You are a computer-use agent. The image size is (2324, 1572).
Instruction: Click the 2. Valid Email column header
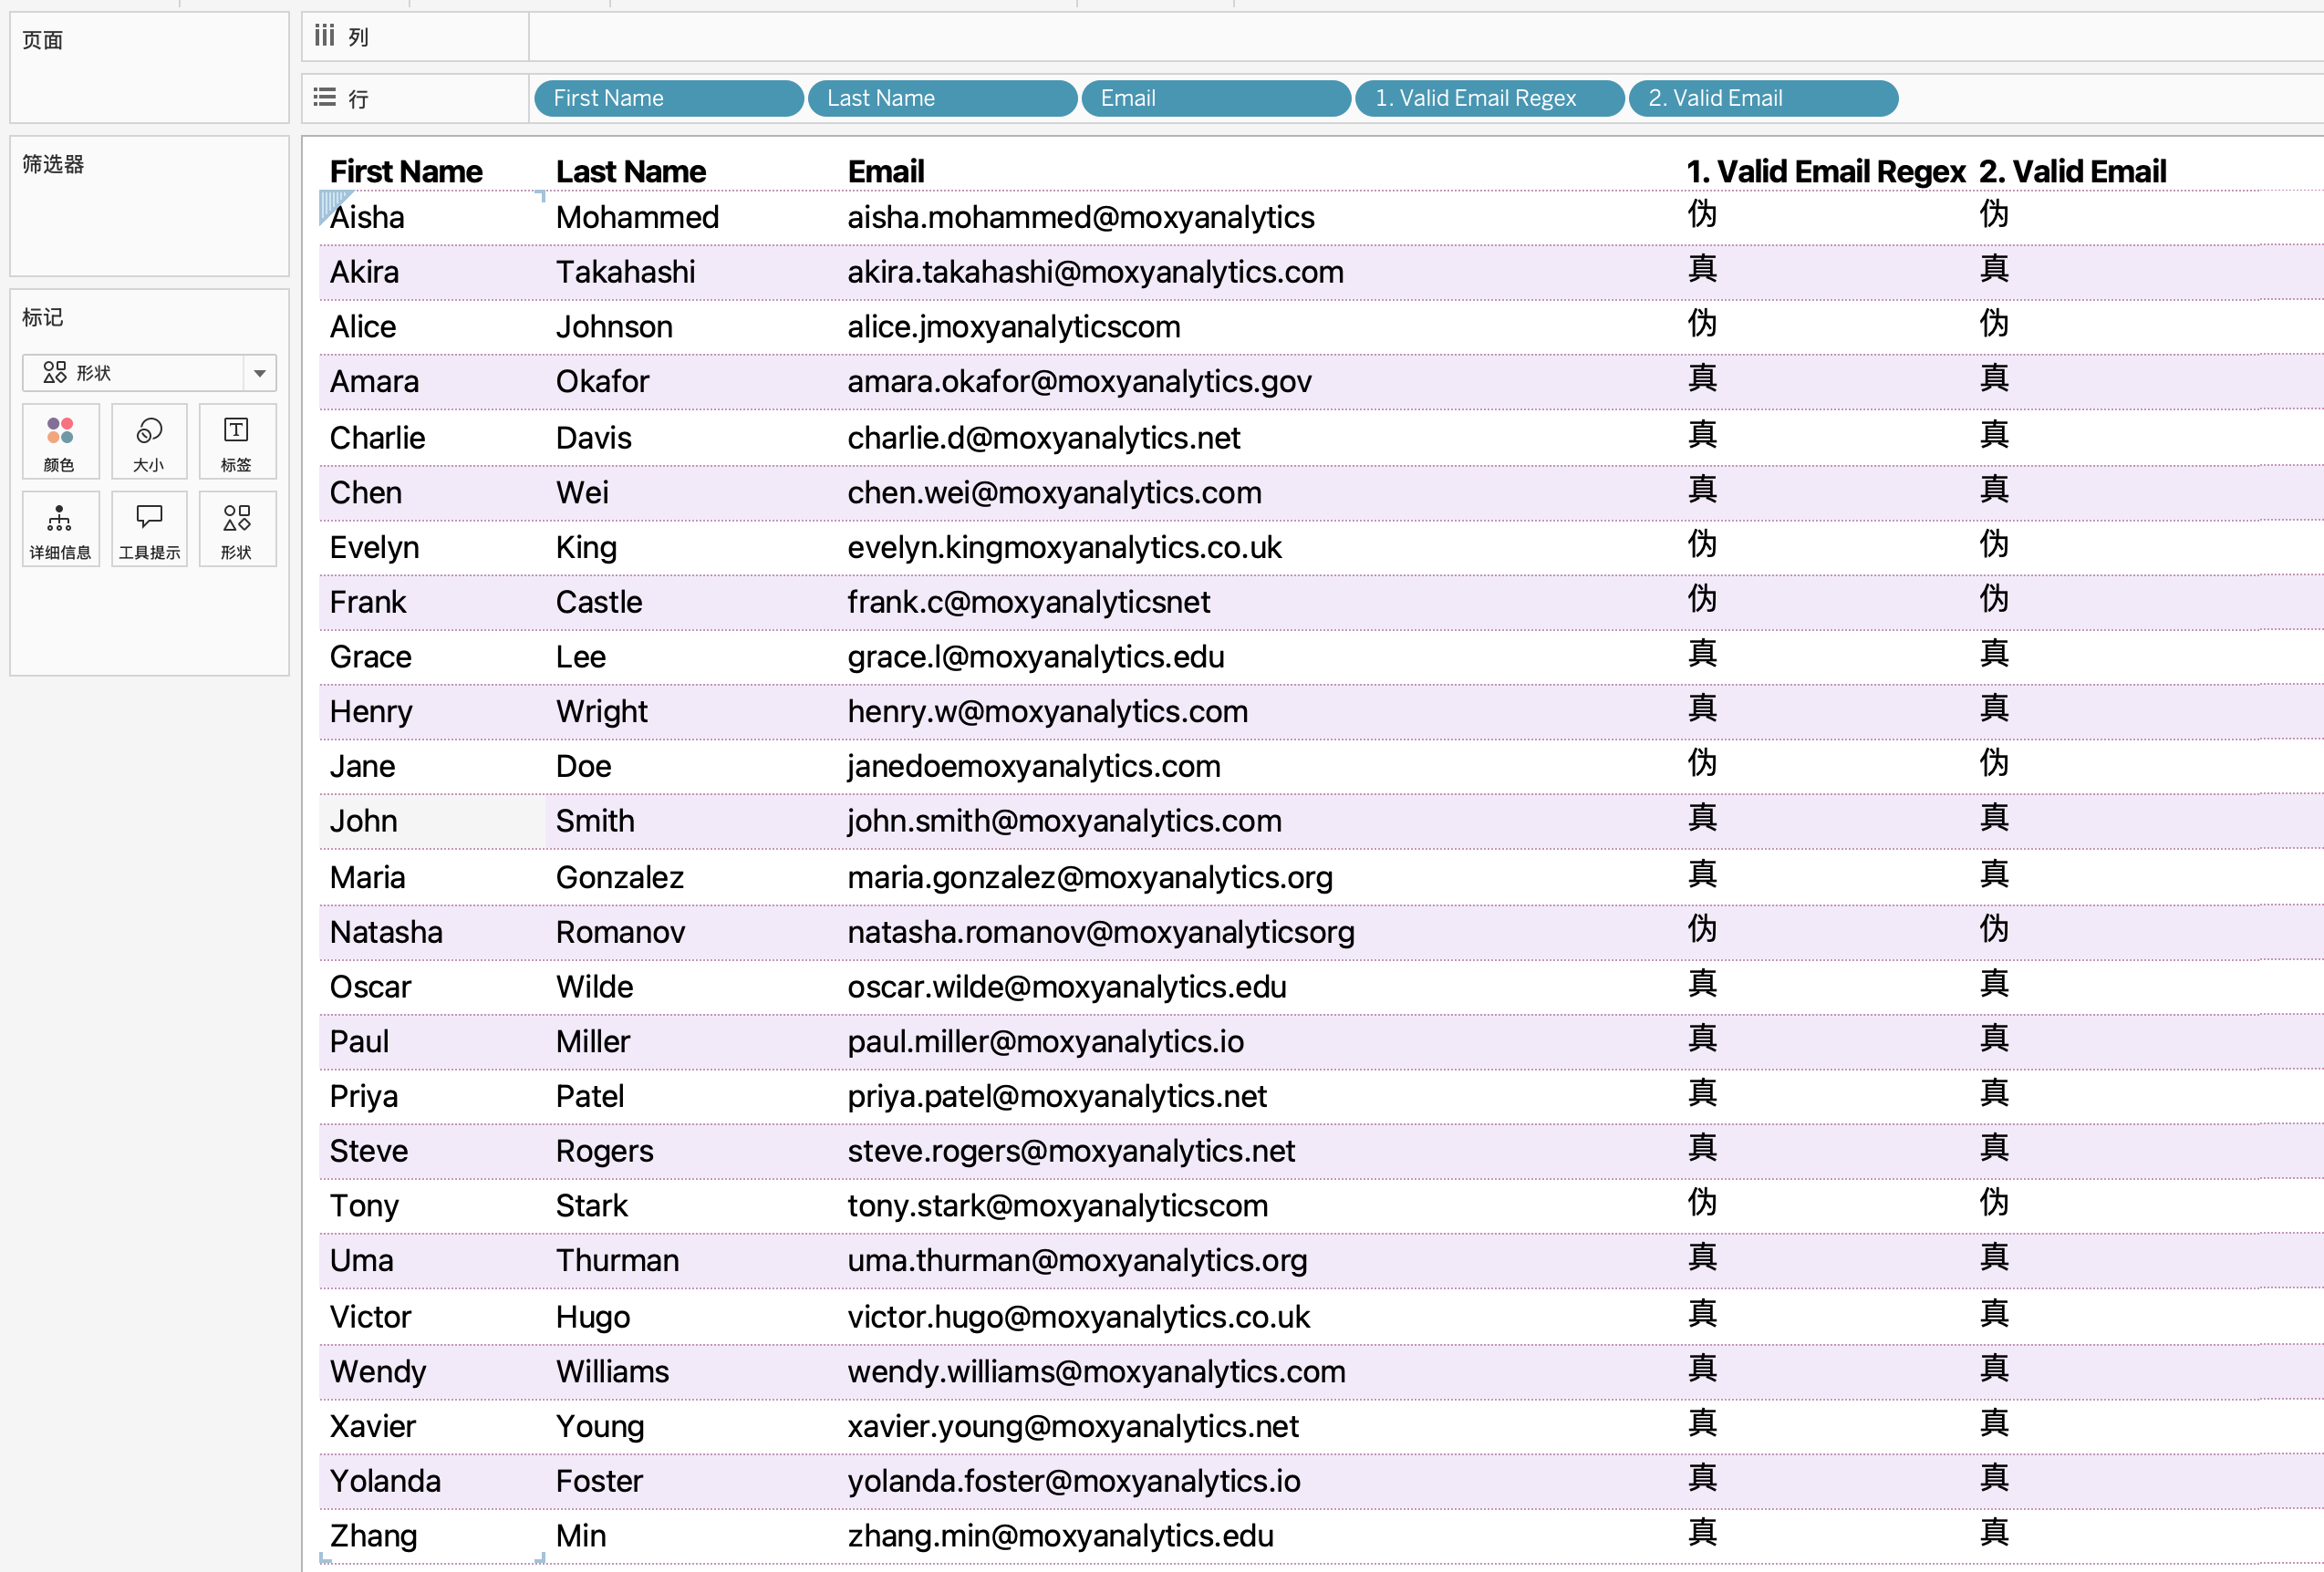2072,171
